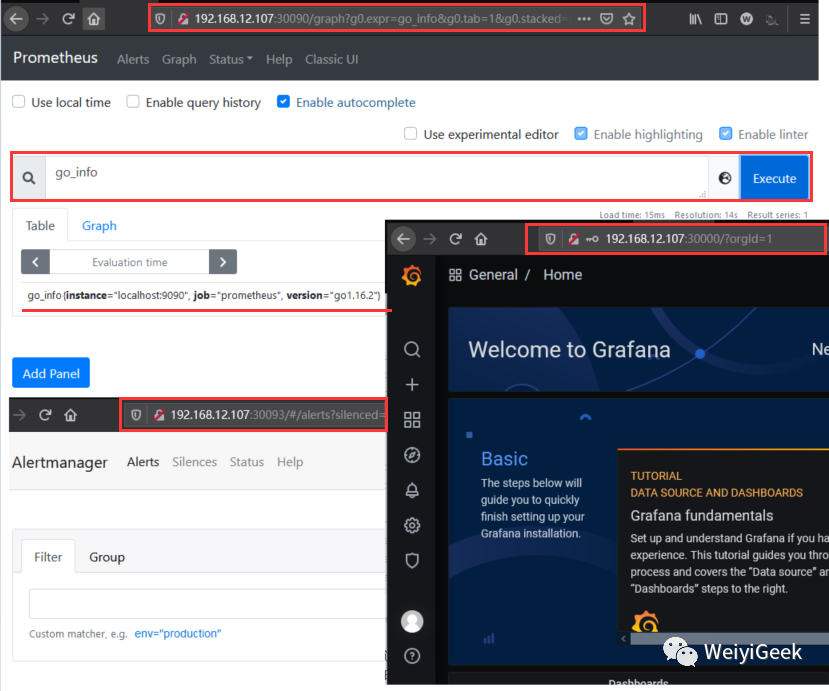Screen dimensions: 829x691
Task: Click the Prometheus brand link
Action: pos(55,58)
